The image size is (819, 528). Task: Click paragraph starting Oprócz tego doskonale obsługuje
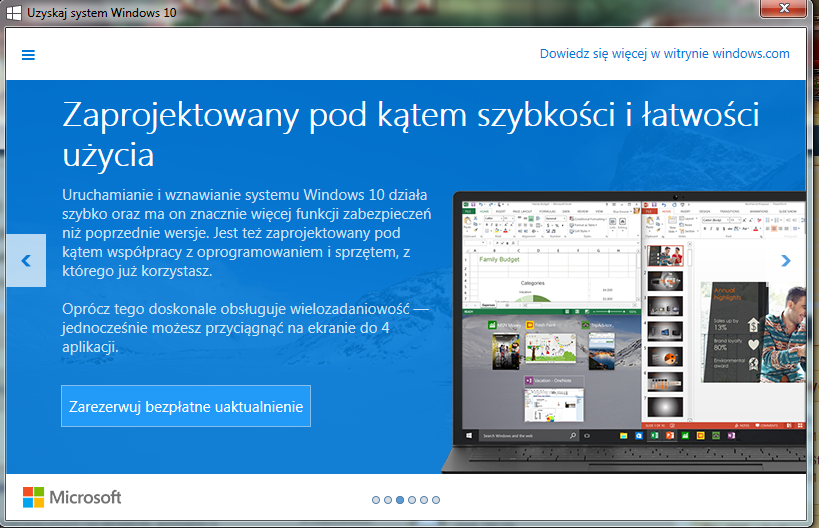click(x=245, y=328)
